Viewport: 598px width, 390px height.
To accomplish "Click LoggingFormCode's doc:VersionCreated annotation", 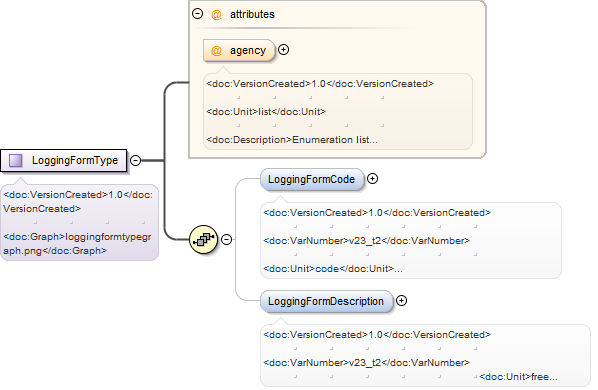I will pyautogui.click(x=377, y=213).
